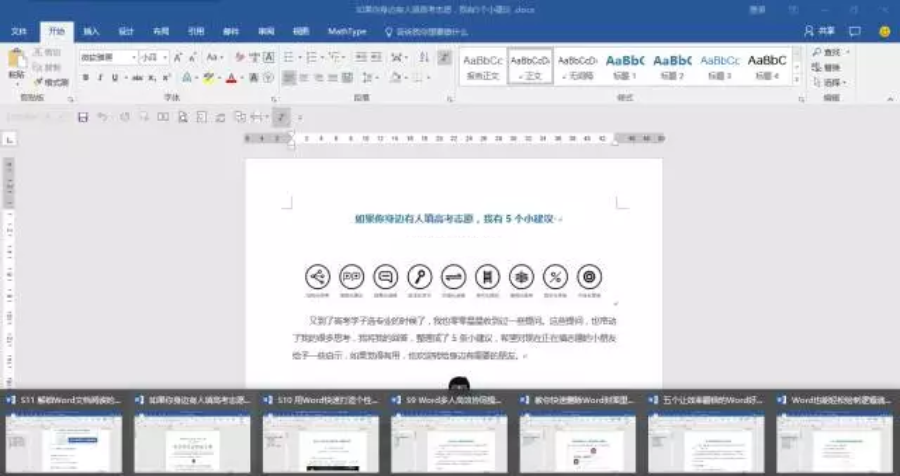
Task: Center the paragraph text
Action: pyautogui.click(x=304, y=78)
